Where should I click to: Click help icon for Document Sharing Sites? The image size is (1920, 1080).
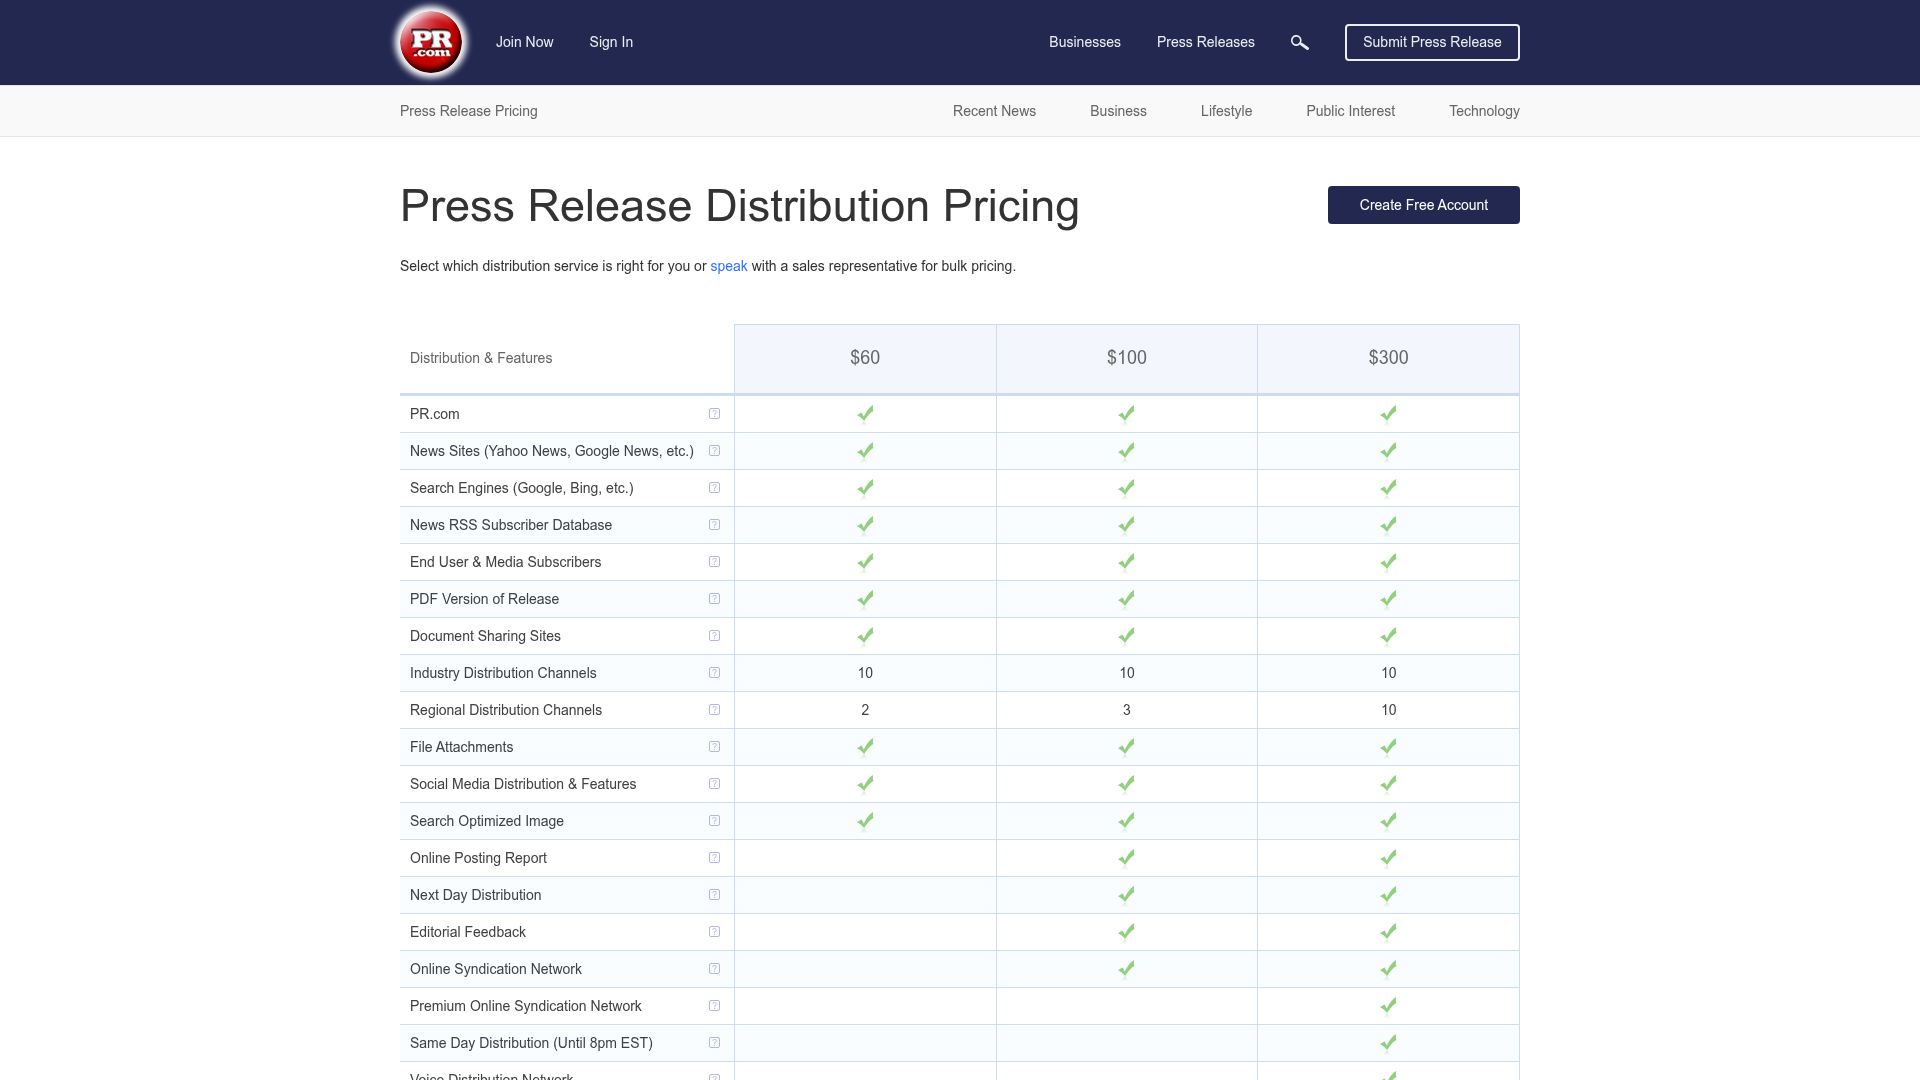(x=714, y=636)
